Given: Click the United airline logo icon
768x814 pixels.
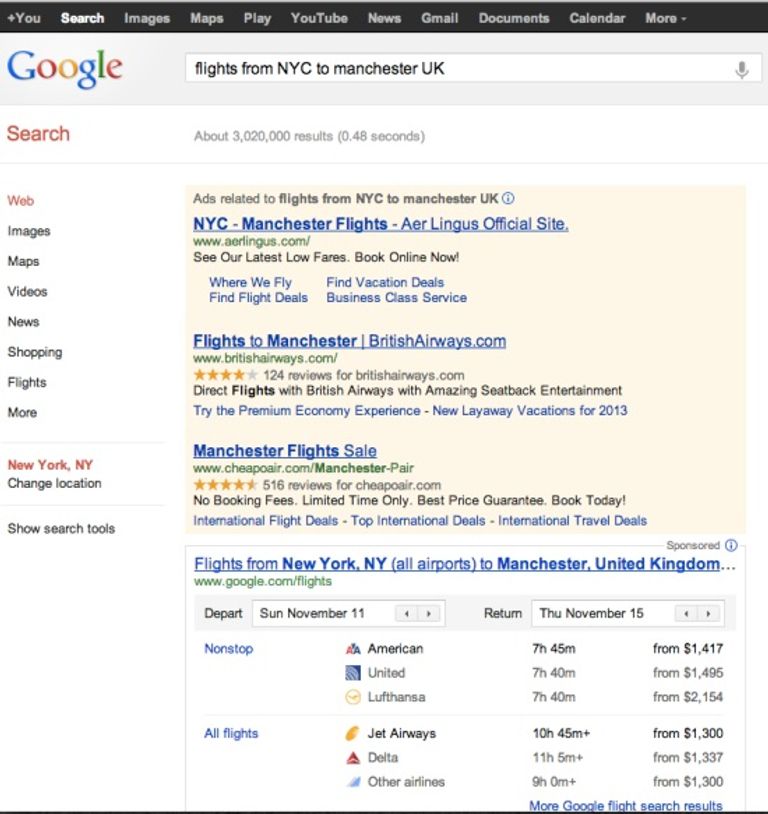Looking at the screenshot, I should point(353,673).
